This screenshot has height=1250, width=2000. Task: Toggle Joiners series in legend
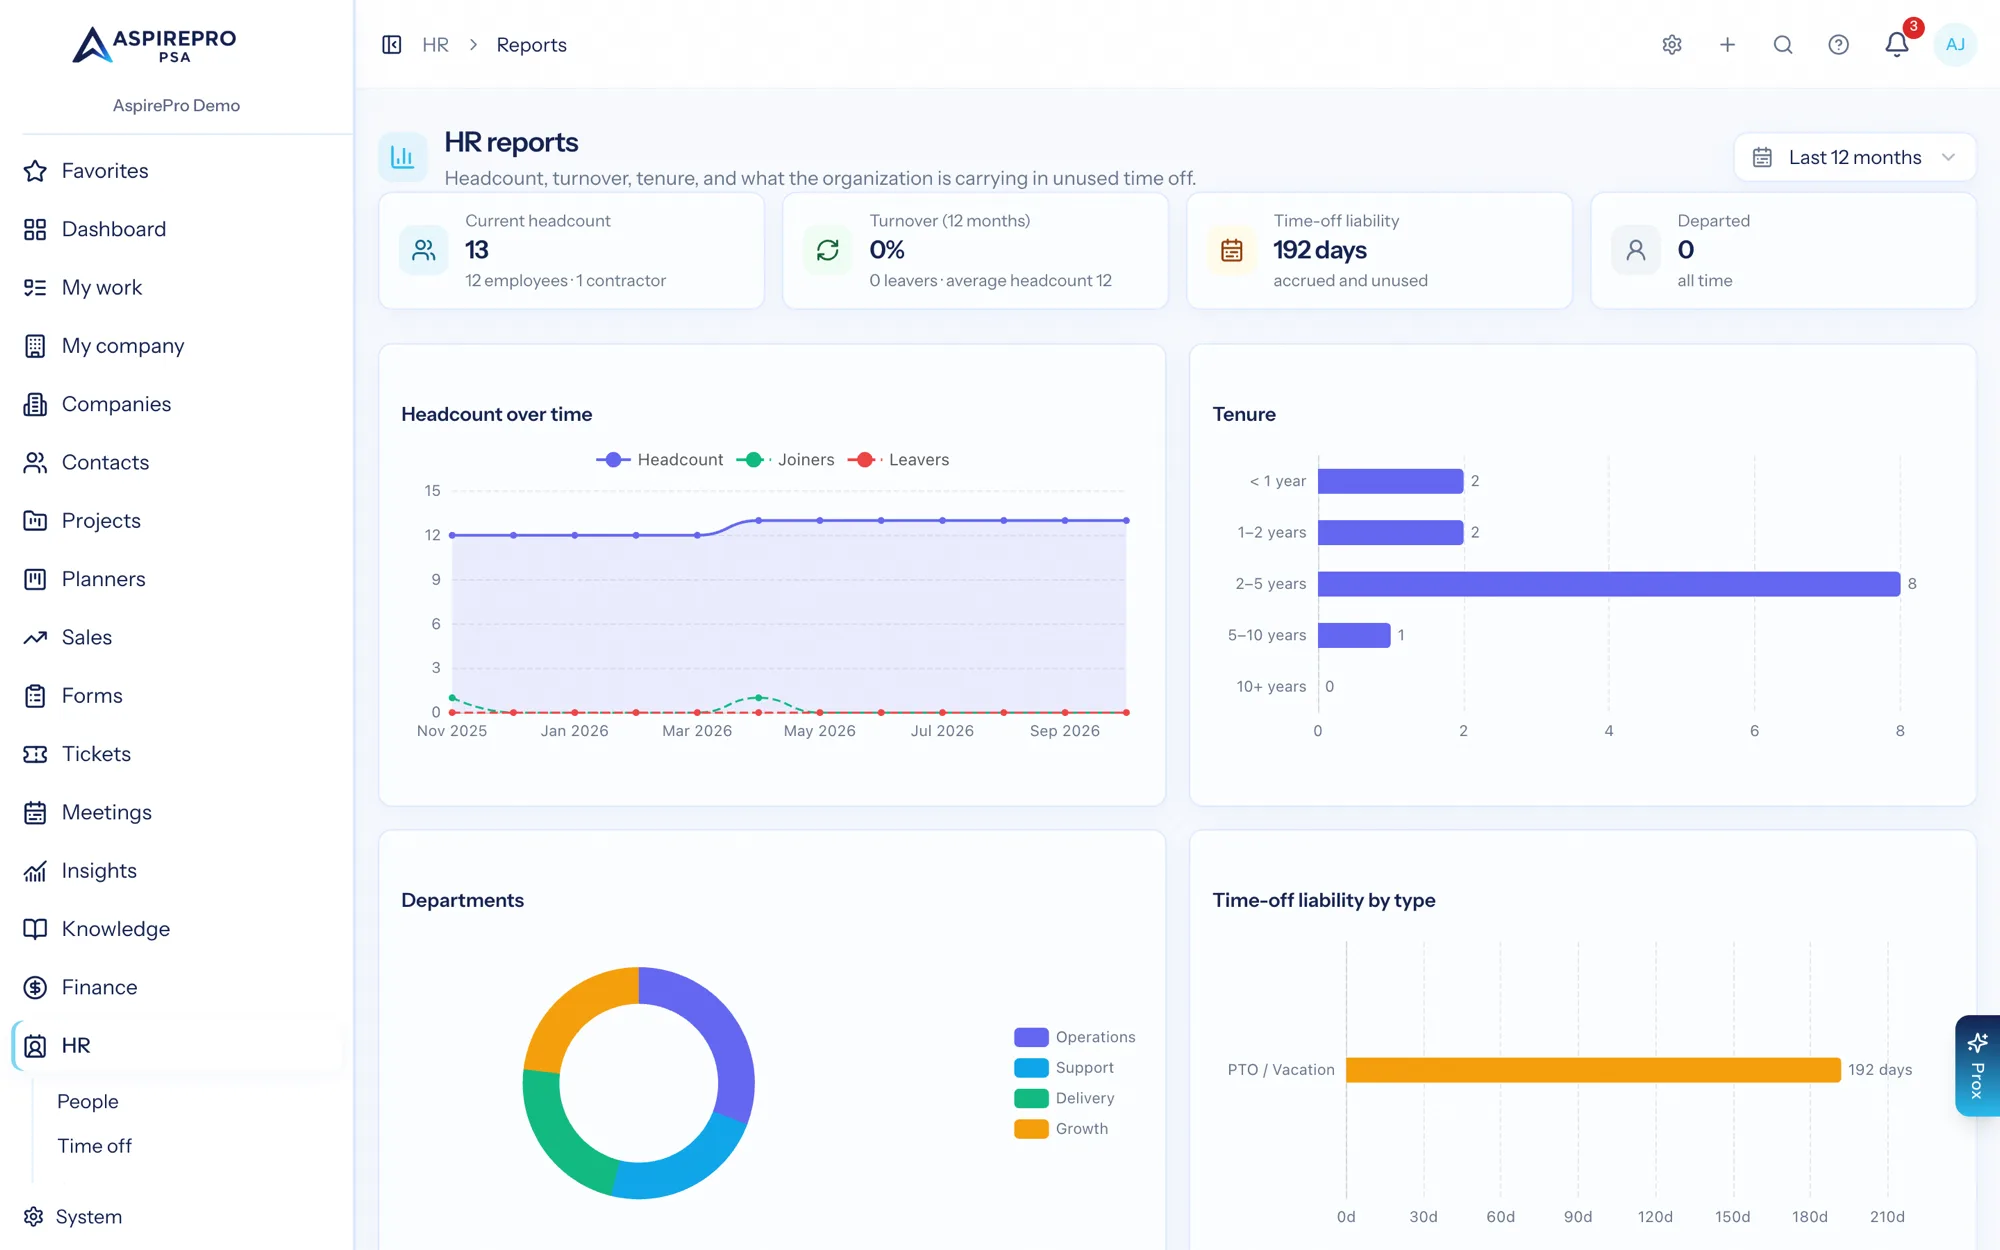785,460
